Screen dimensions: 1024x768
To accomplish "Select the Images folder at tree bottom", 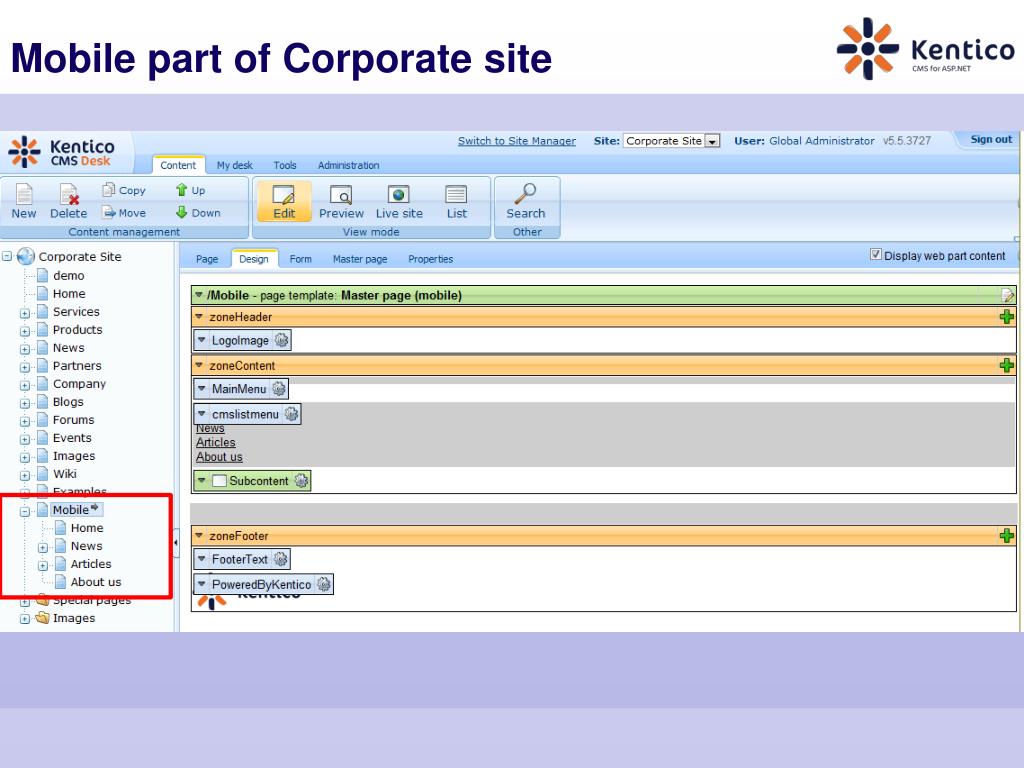I will [74, 618].
